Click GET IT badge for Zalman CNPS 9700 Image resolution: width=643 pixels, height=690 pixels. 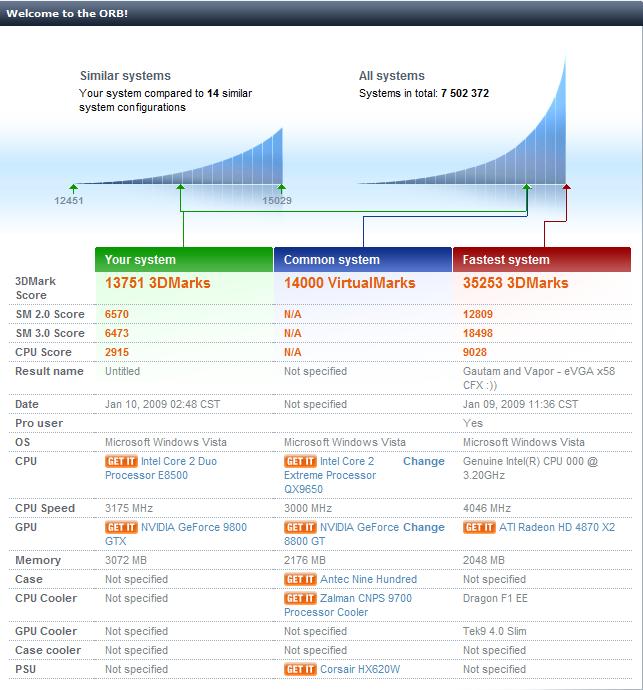pos(300,598)
